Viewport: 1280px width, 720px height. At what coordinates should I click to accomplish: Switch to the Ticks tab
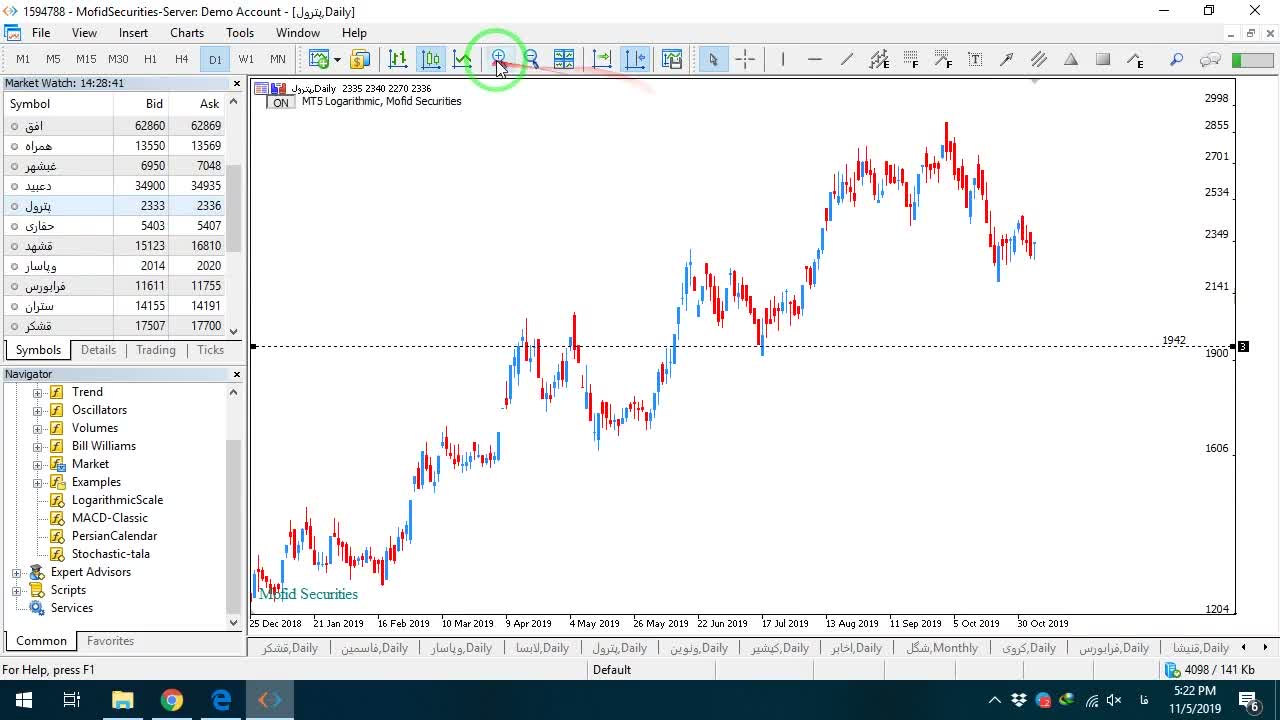pyautogui.click(x=210, y=350)
